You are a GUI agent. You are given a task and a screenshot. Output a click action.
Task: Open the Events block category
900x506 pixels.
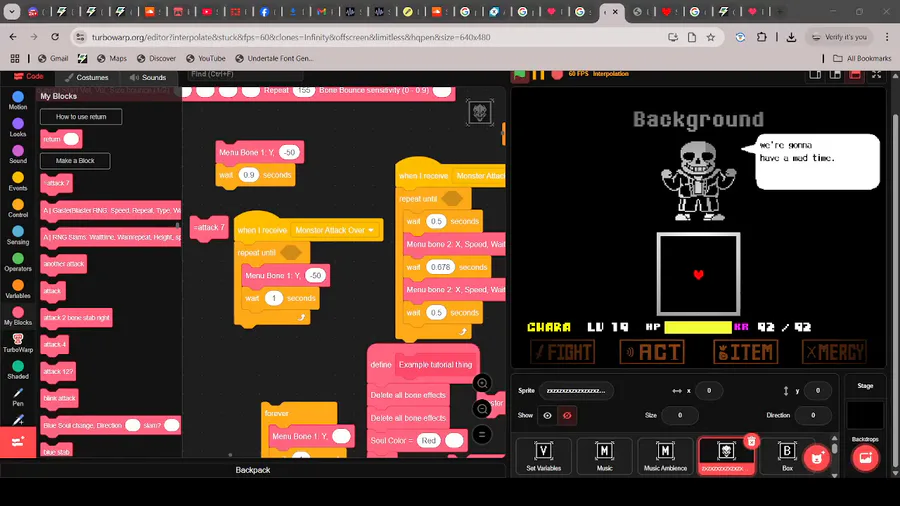(x=18, y=181)
